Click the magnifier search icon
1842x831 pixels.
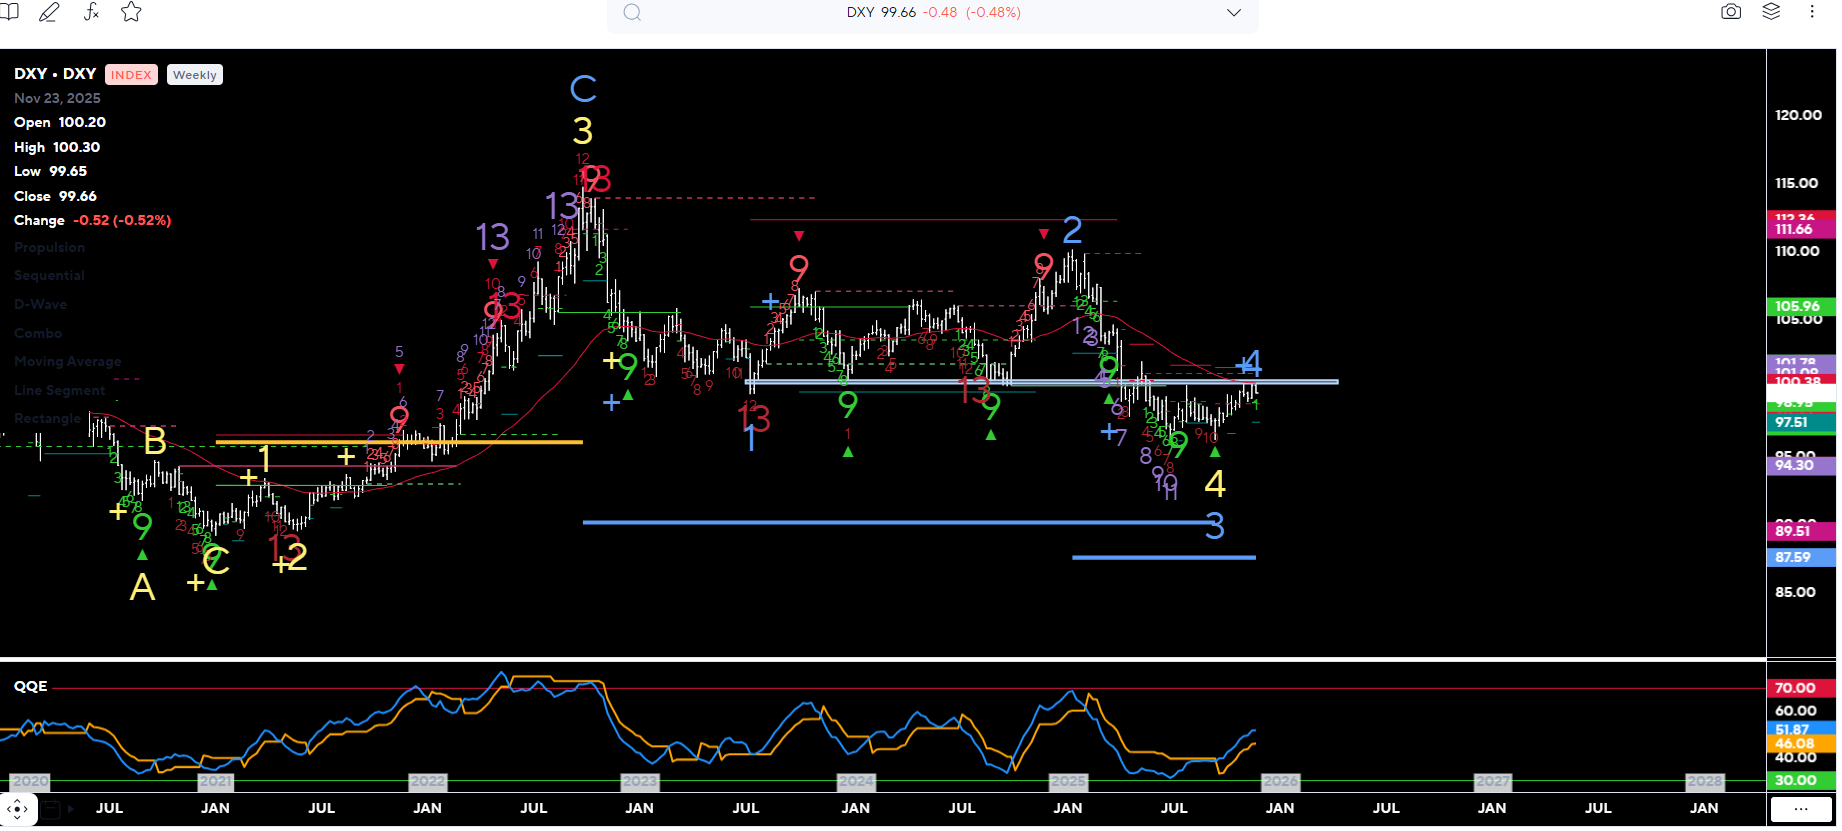point(632,13)
